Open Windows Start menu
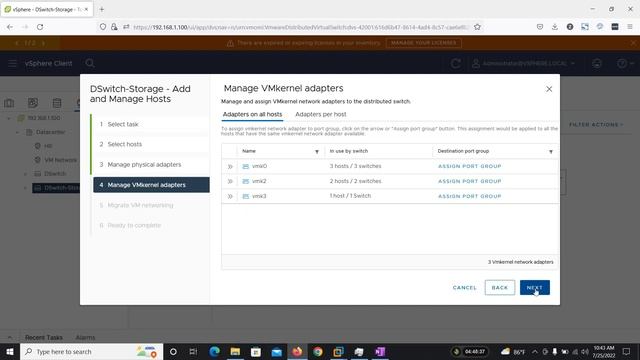The width and height of the screenshot is (640, 360). (10, 351)
